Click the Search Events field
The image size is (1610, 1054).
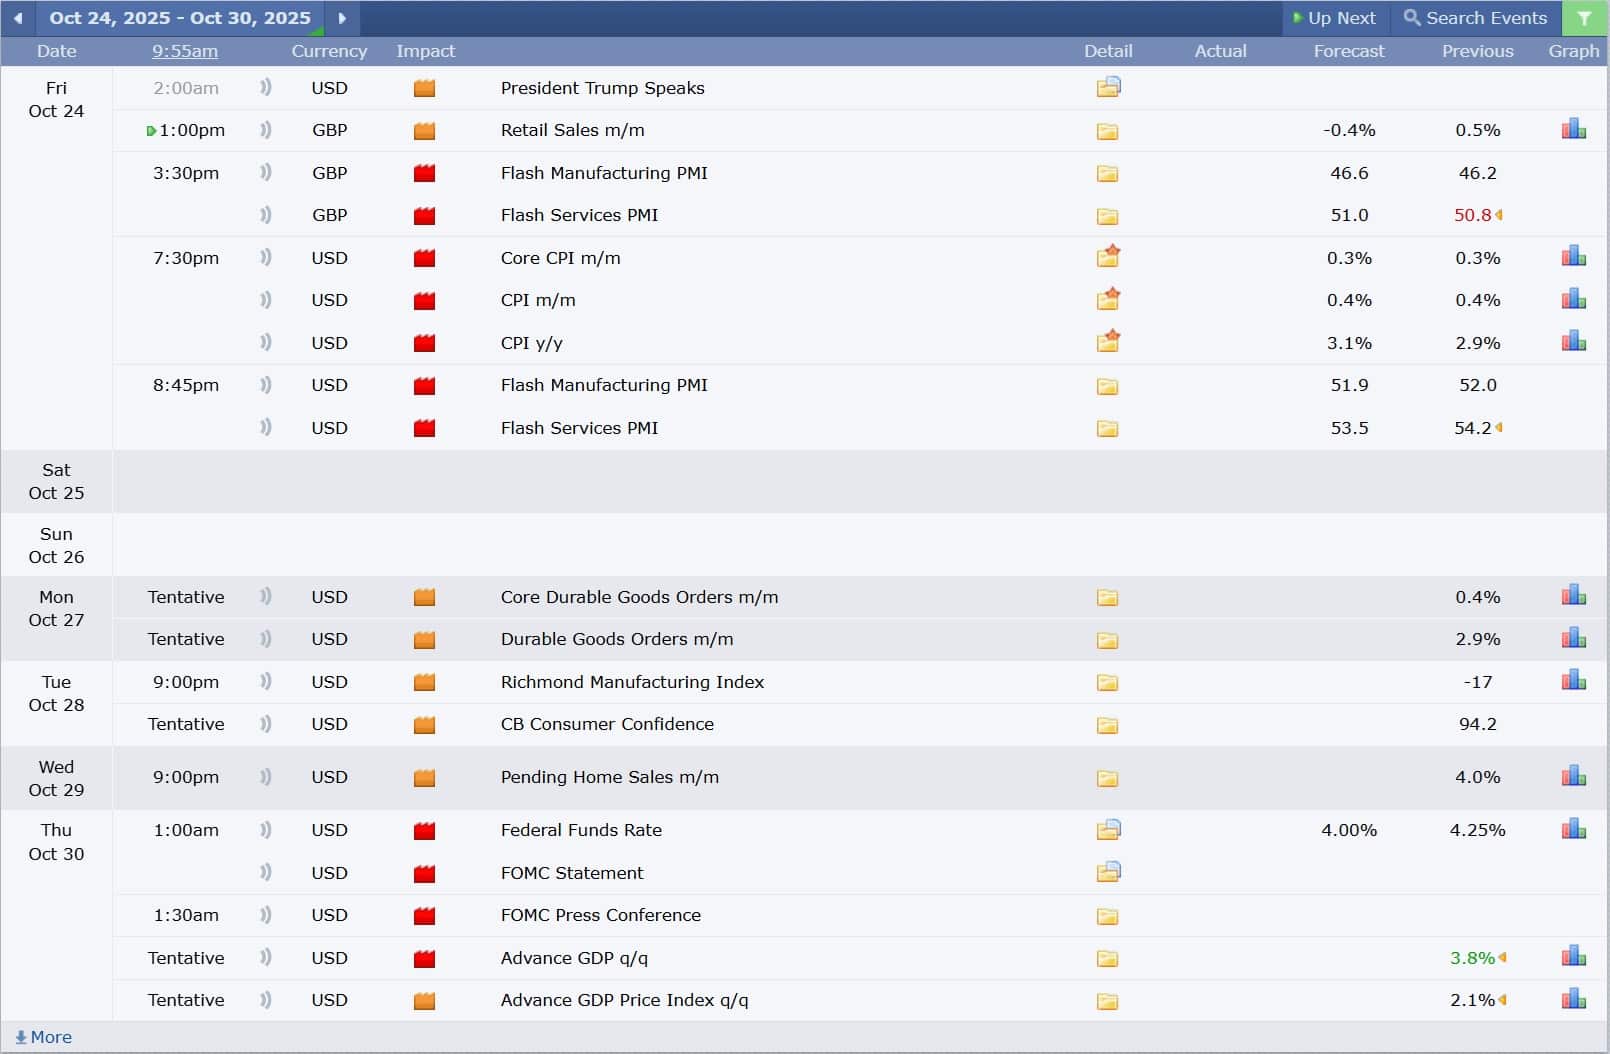pyautogui.click(x=1475, y=18)
